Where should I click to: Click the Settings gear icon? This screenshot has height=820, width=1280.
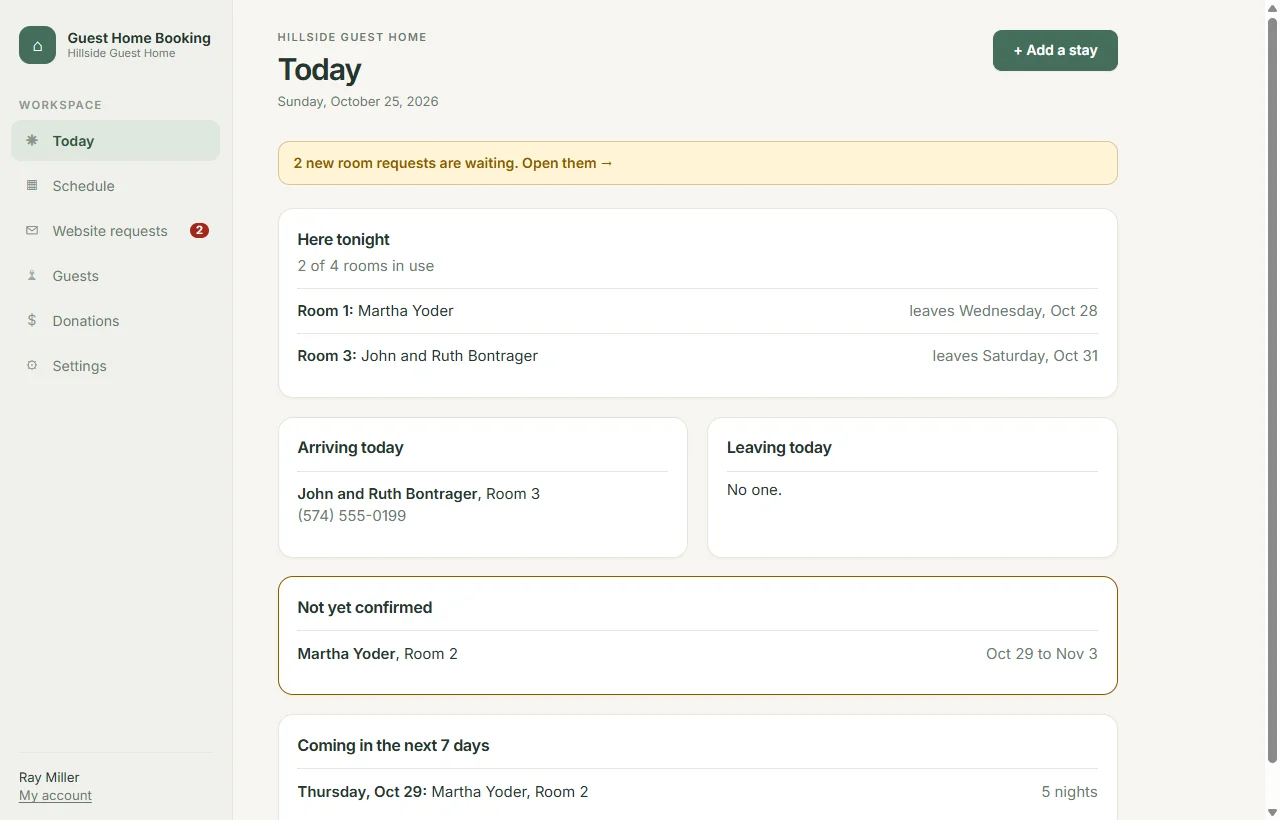(32, 366)
